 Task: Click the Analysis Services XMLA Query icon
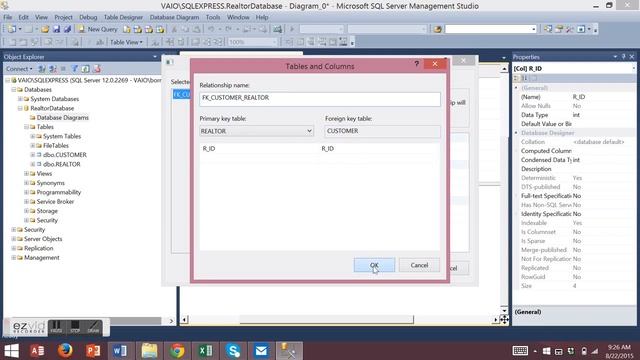tap(160, 29)
